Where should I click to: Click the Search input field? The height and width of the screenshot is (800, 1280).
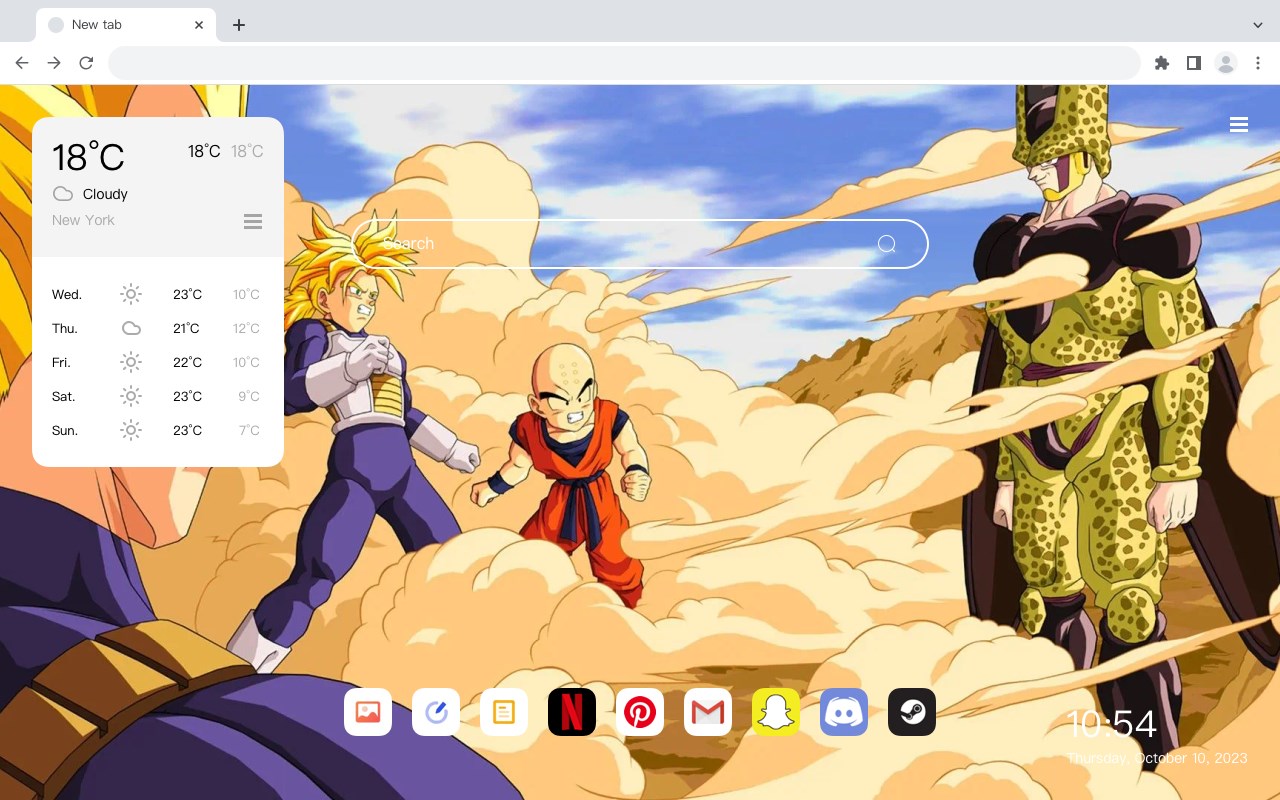pos(640,244)
